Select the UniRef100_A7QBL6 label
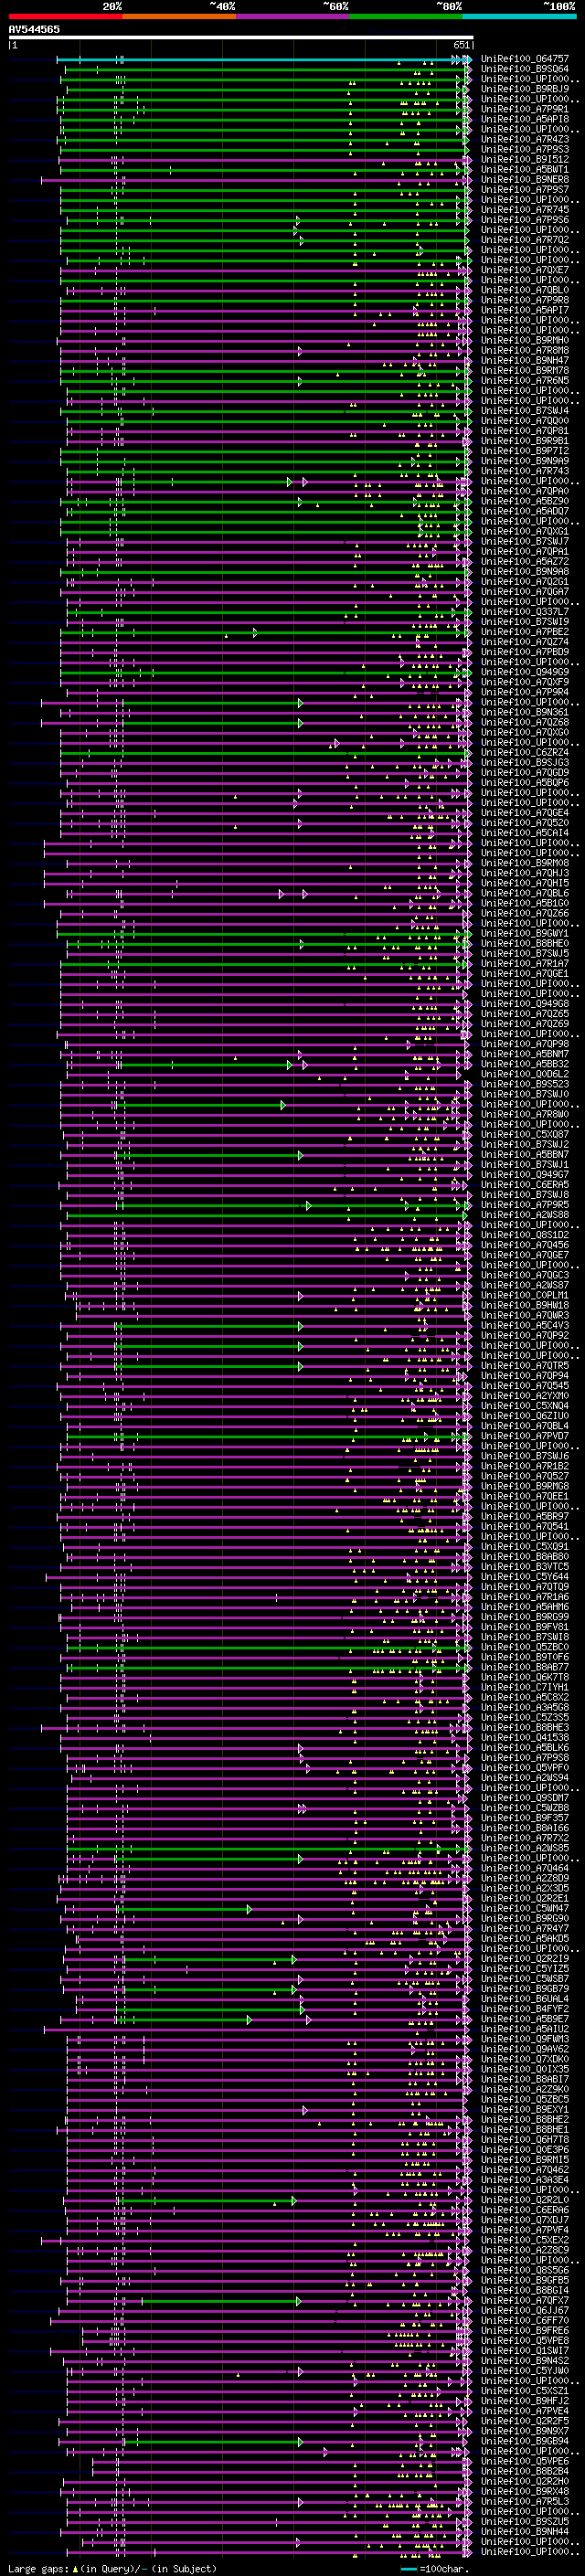The width and height of the screenshot is (585, 2576). (x=524, y=893)
